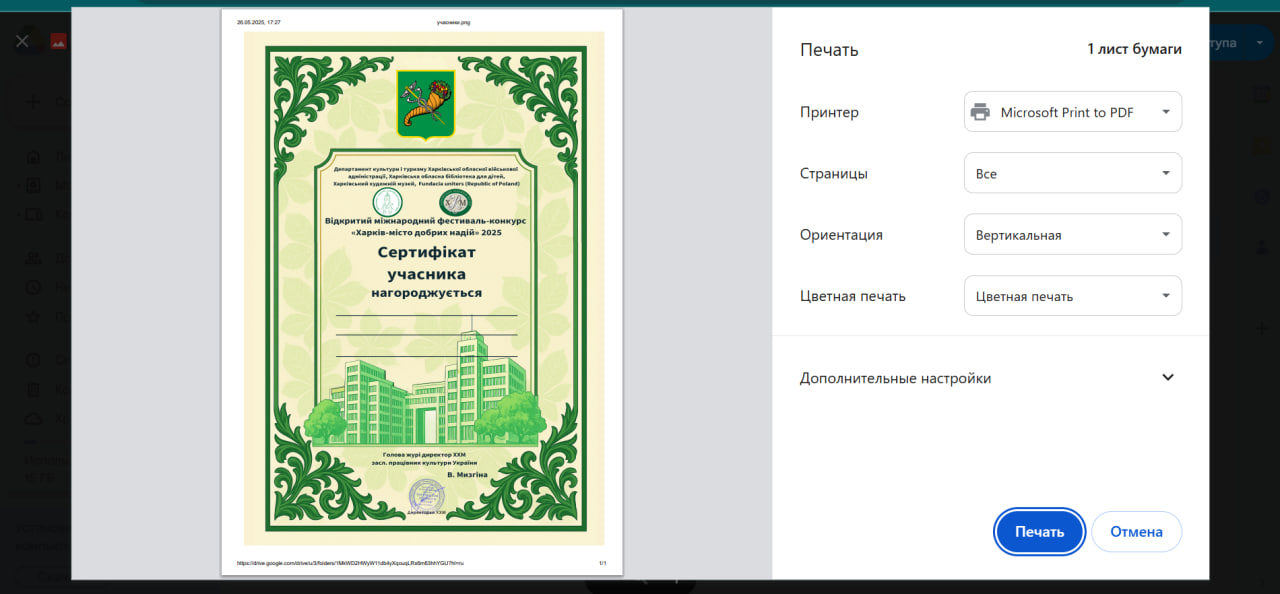Open the Принтер dropdown showing Microsoft Print to PDF
This screenshot has width=1280, height=594.
pyautogui.click(x=1073, y=112)
